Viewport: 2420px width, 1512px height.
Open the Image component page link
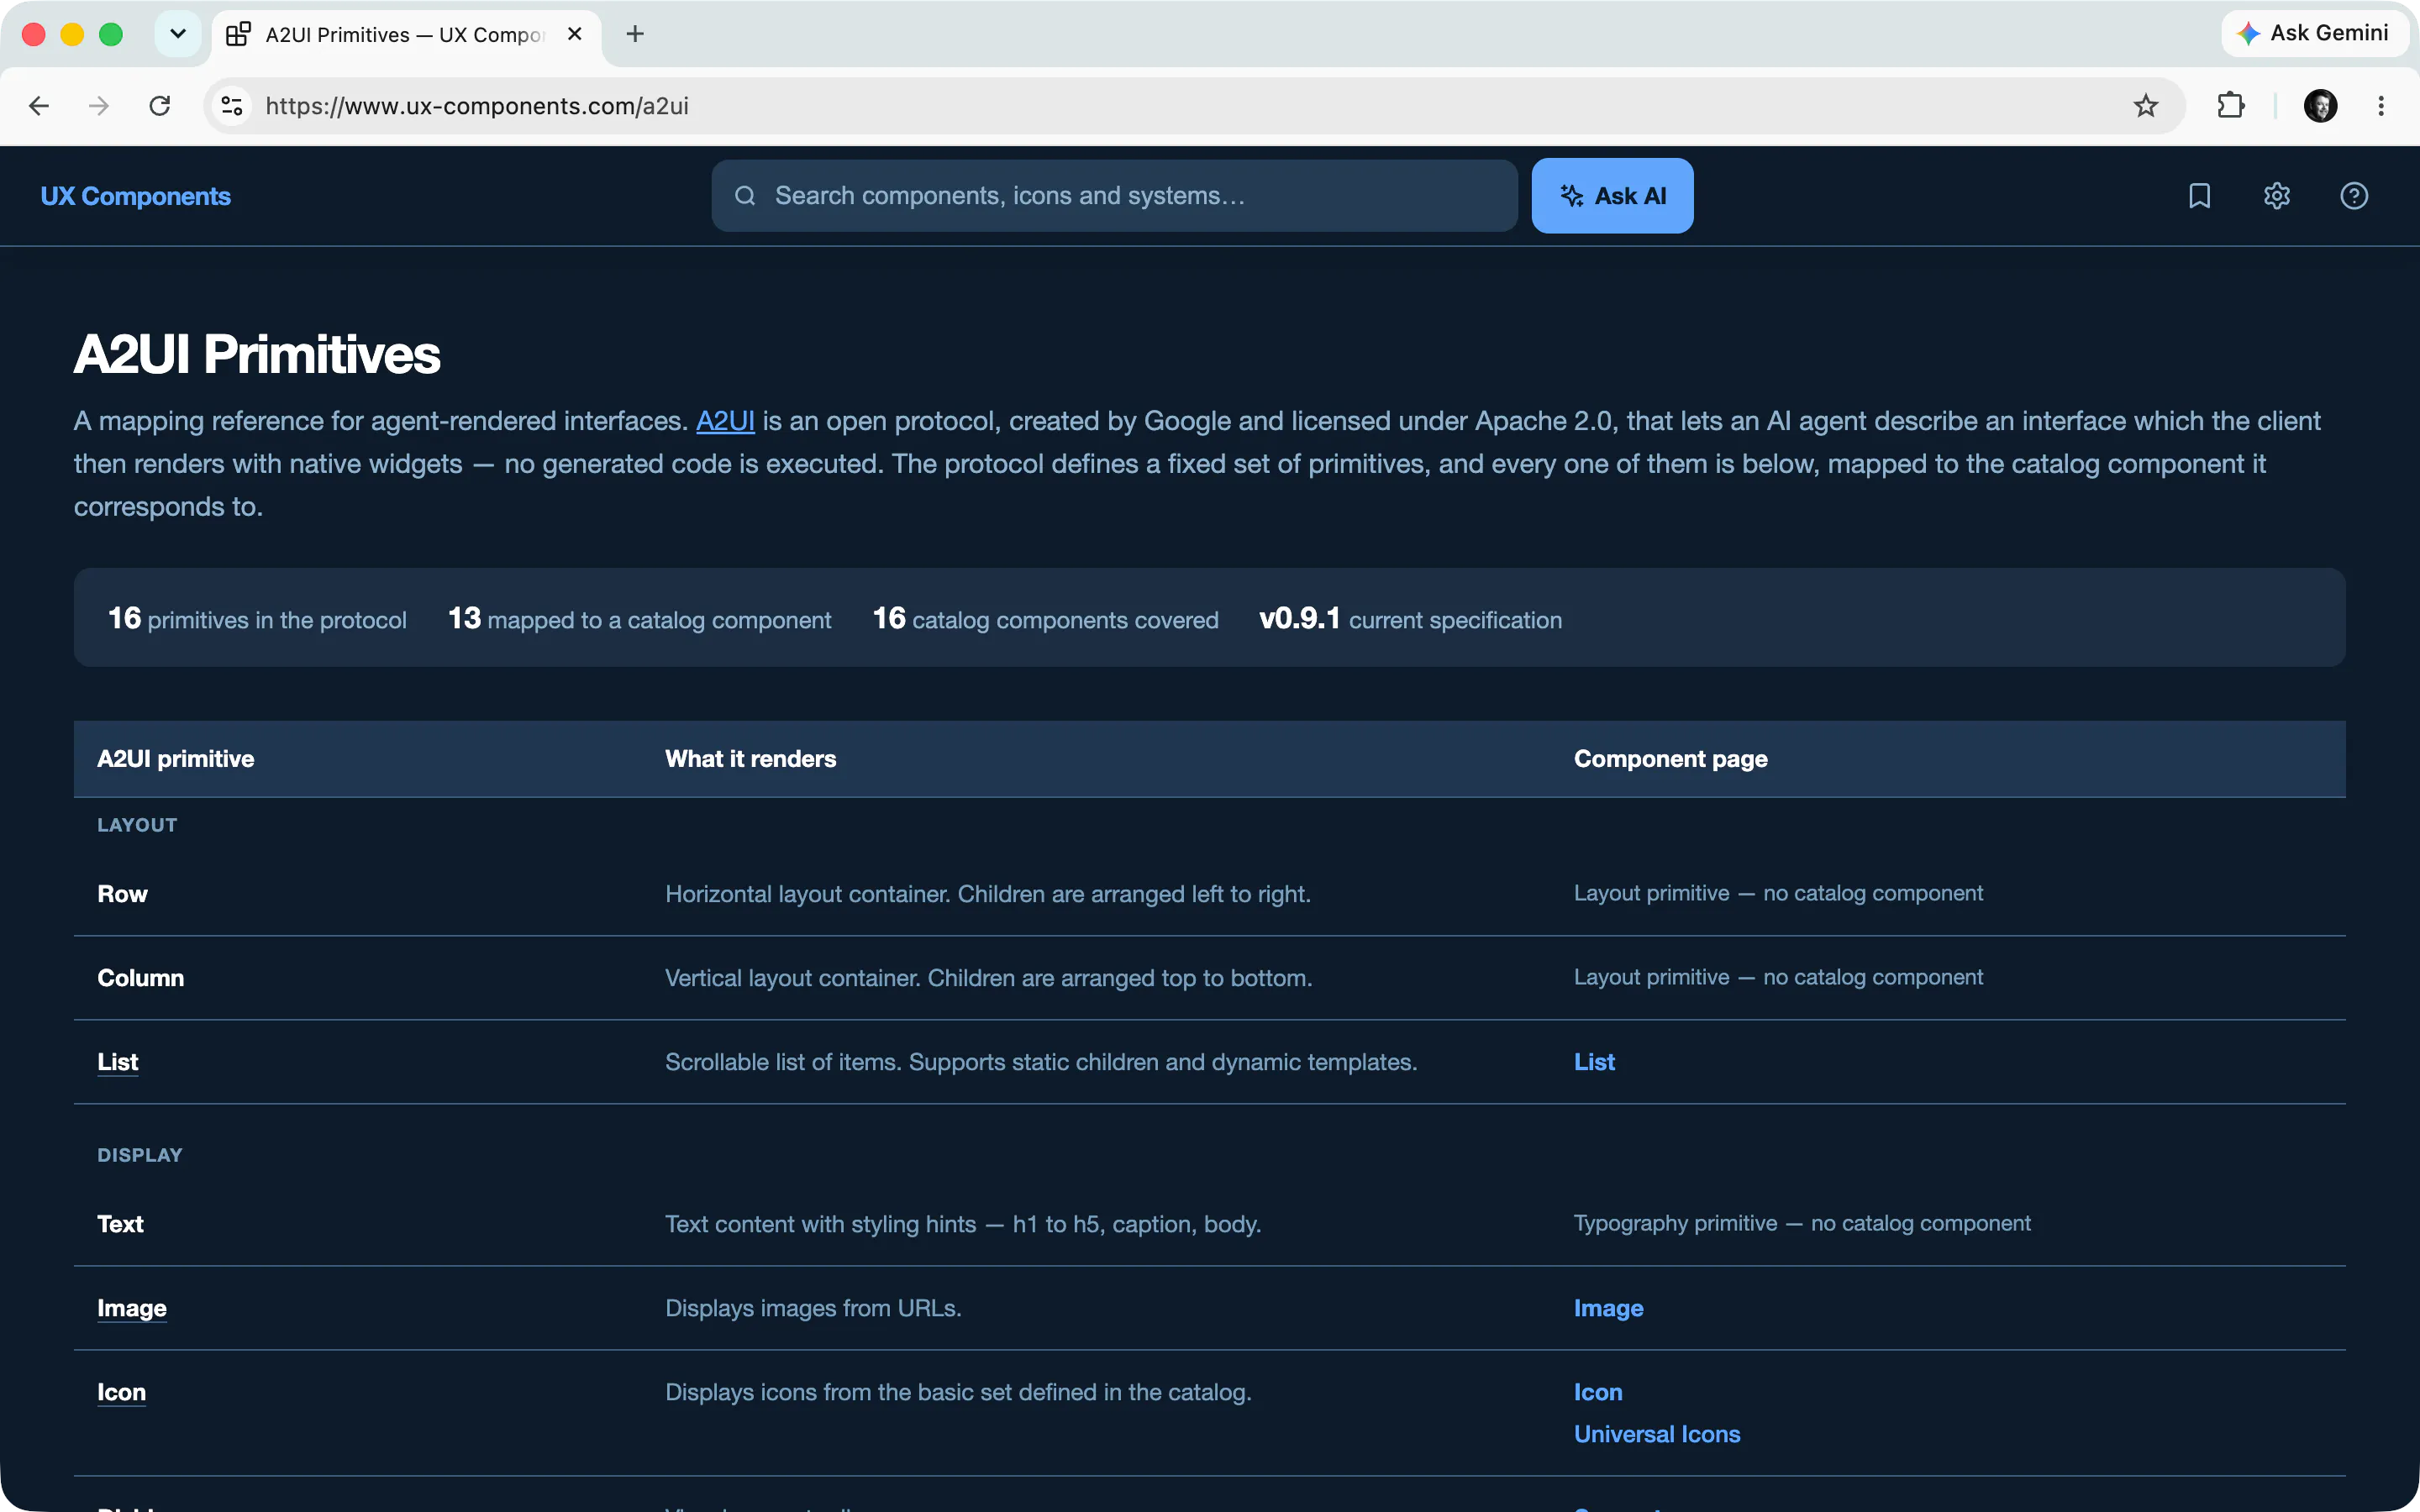point(1608,1308)
